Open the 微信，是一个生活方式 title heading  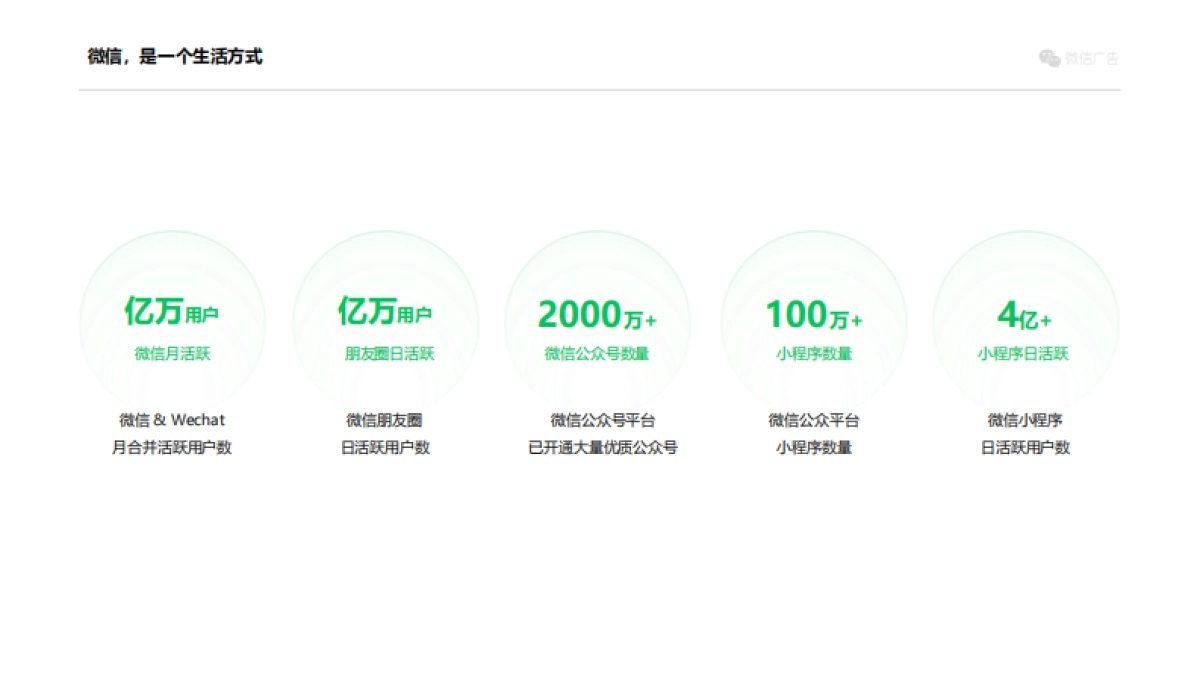pos(174,57)
